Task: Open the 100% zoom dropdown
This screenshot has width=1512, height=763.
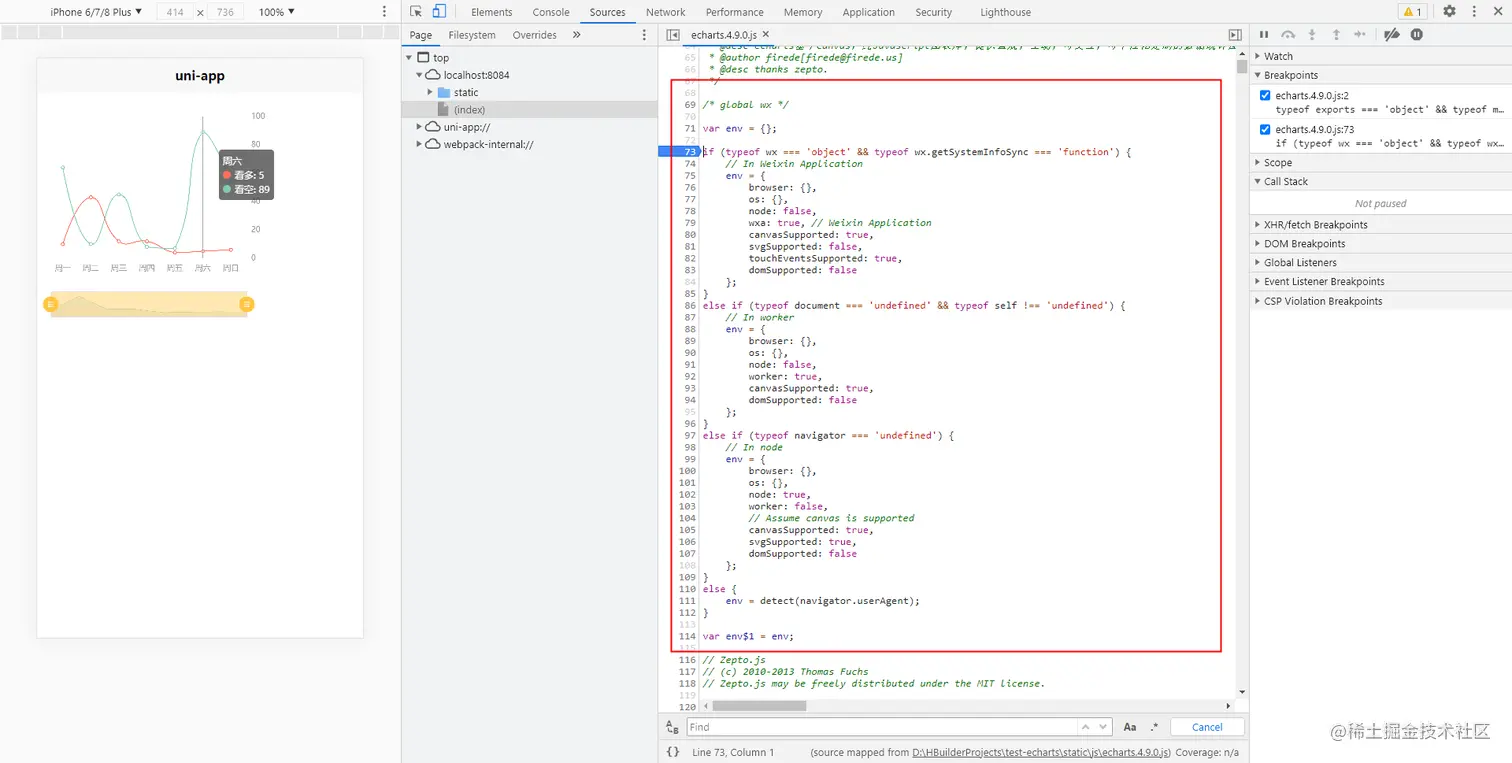Action: tap(276, 12)
